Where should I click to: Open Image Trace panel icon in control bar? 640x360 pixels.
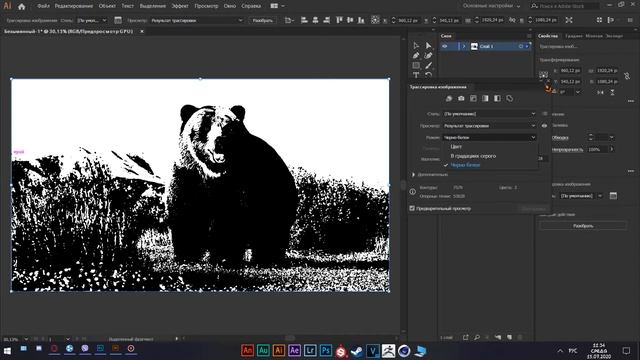[x=118, y=20]
